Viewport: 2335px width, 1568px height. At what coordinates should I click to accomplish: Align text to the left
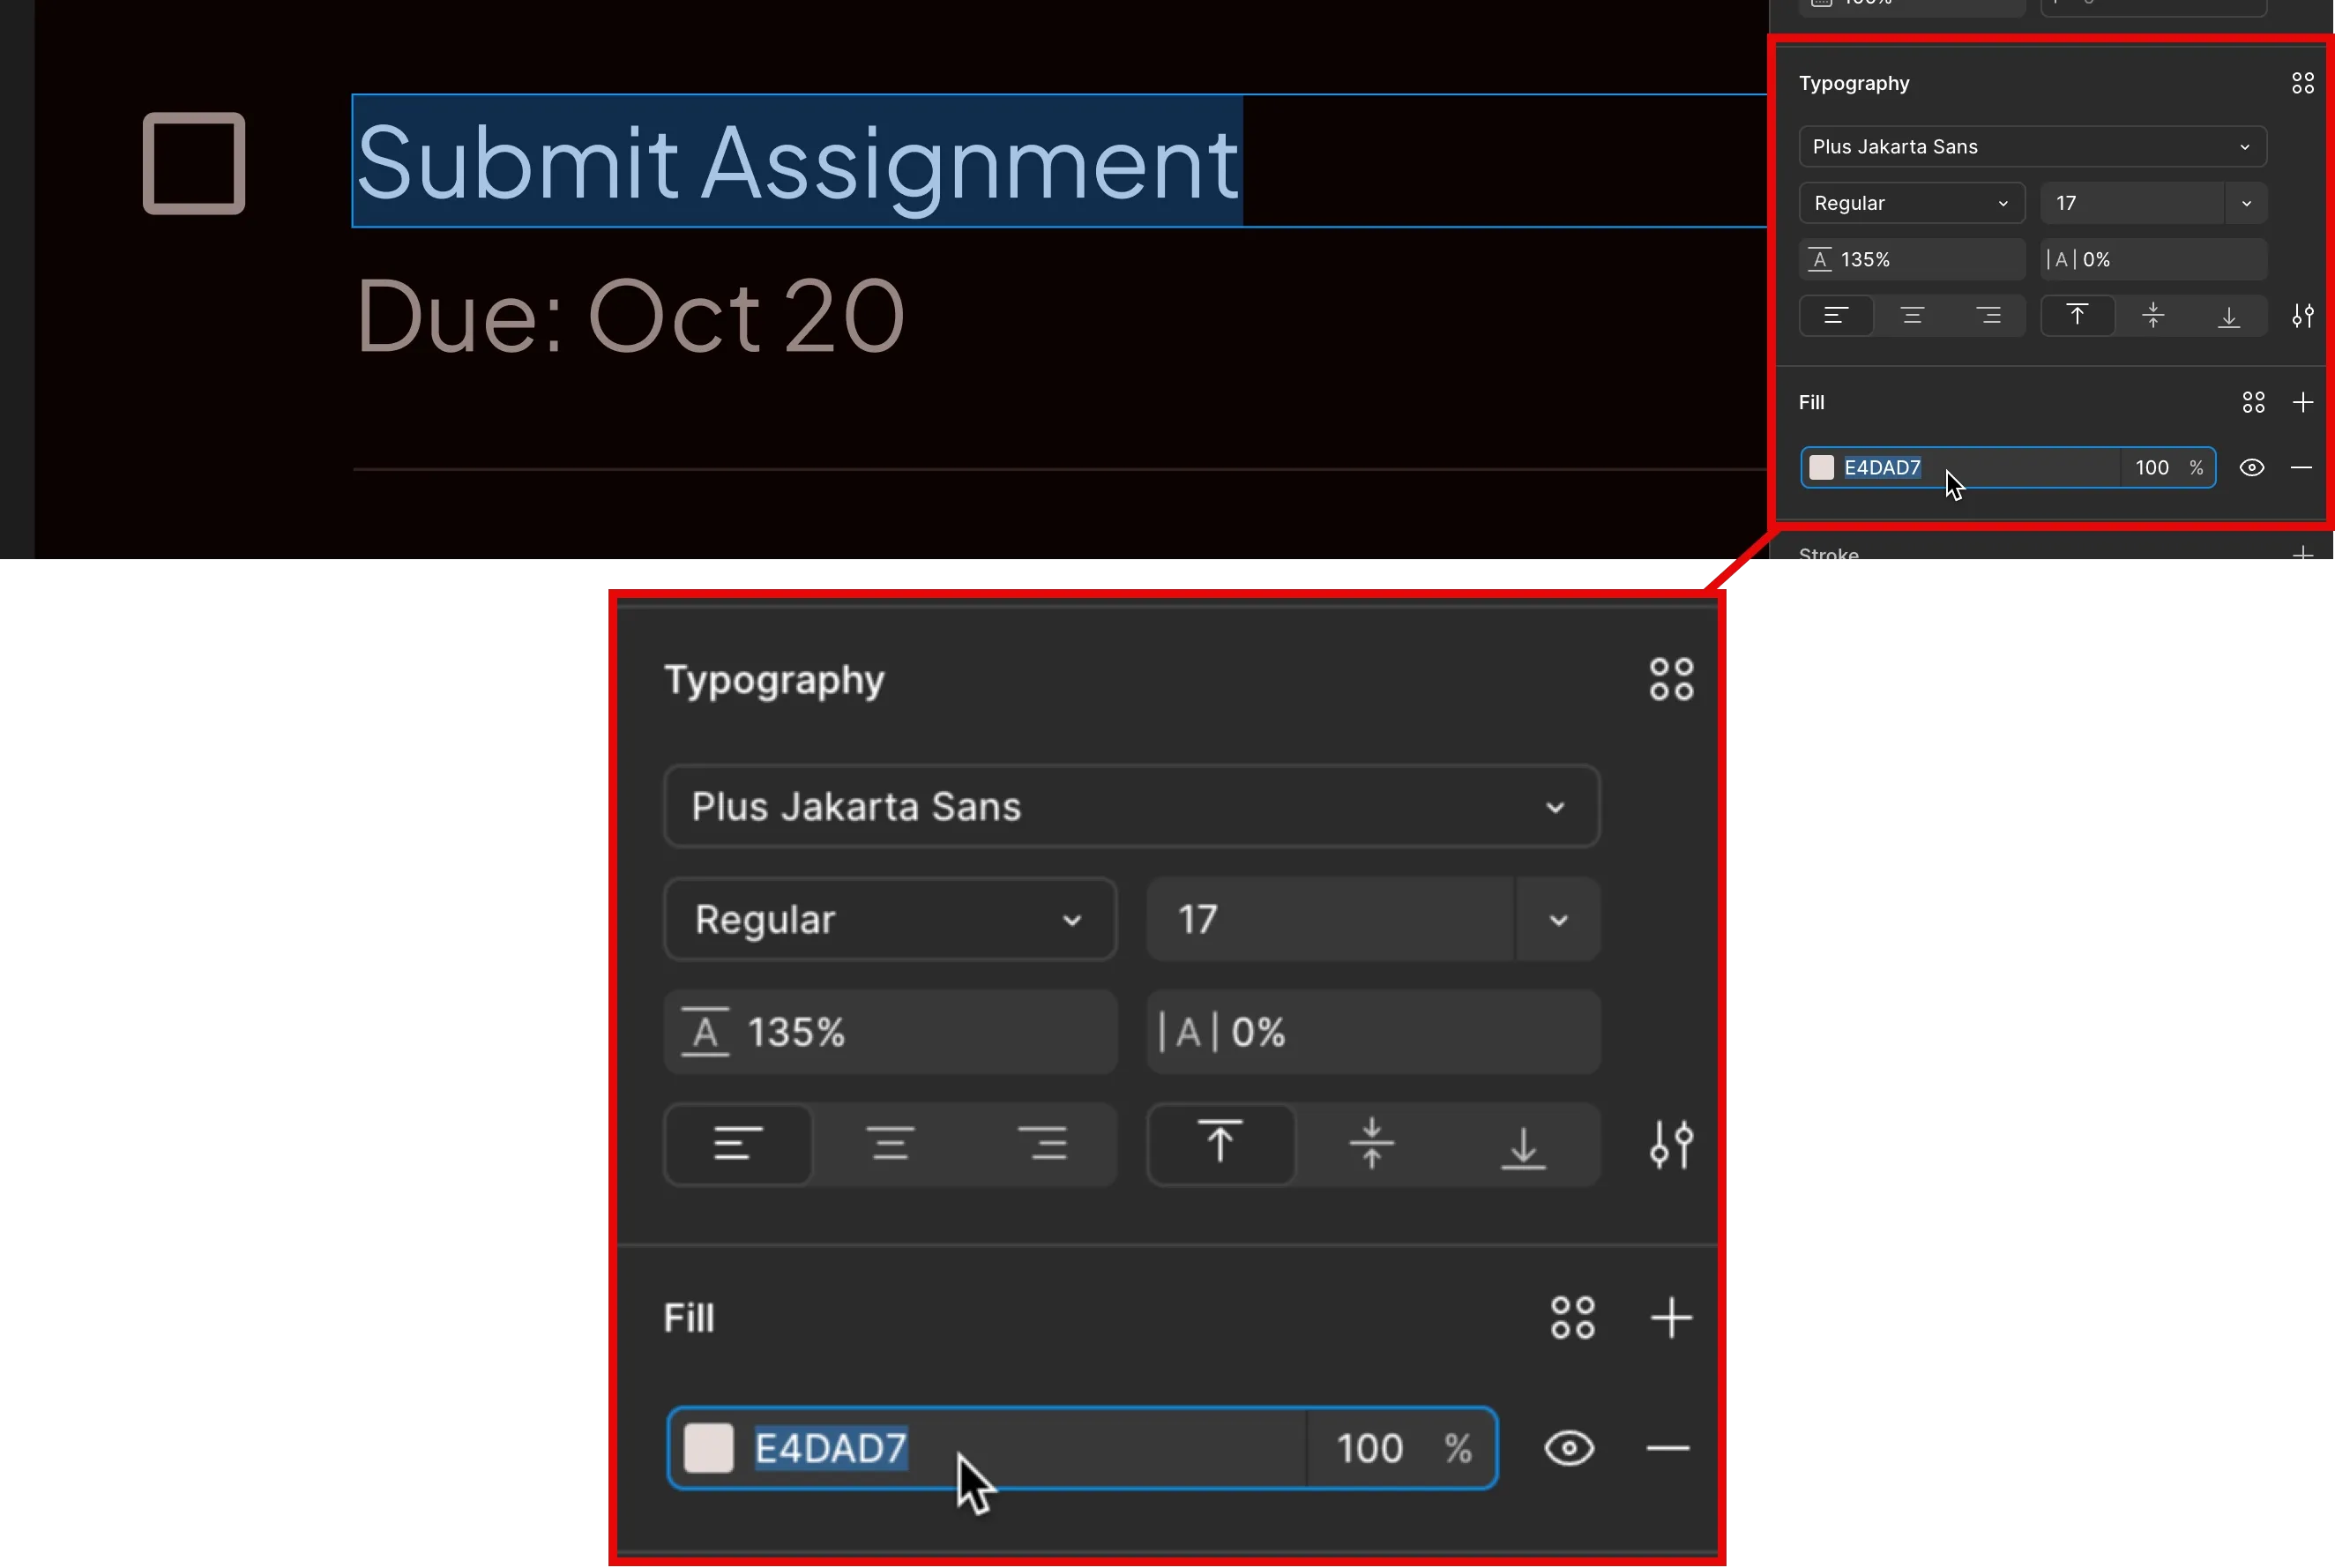[x=1837, y=316]
